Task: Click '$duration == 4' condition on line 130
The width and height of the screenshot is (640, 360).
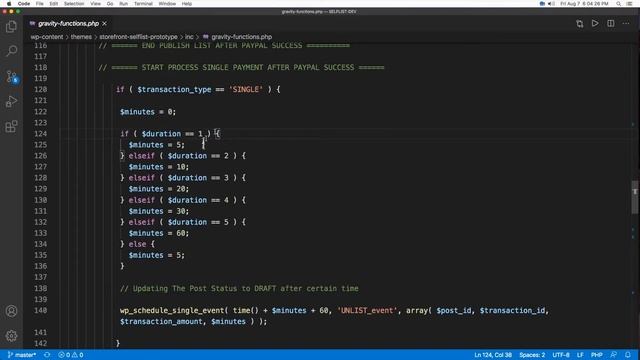Action: point(198,200)
